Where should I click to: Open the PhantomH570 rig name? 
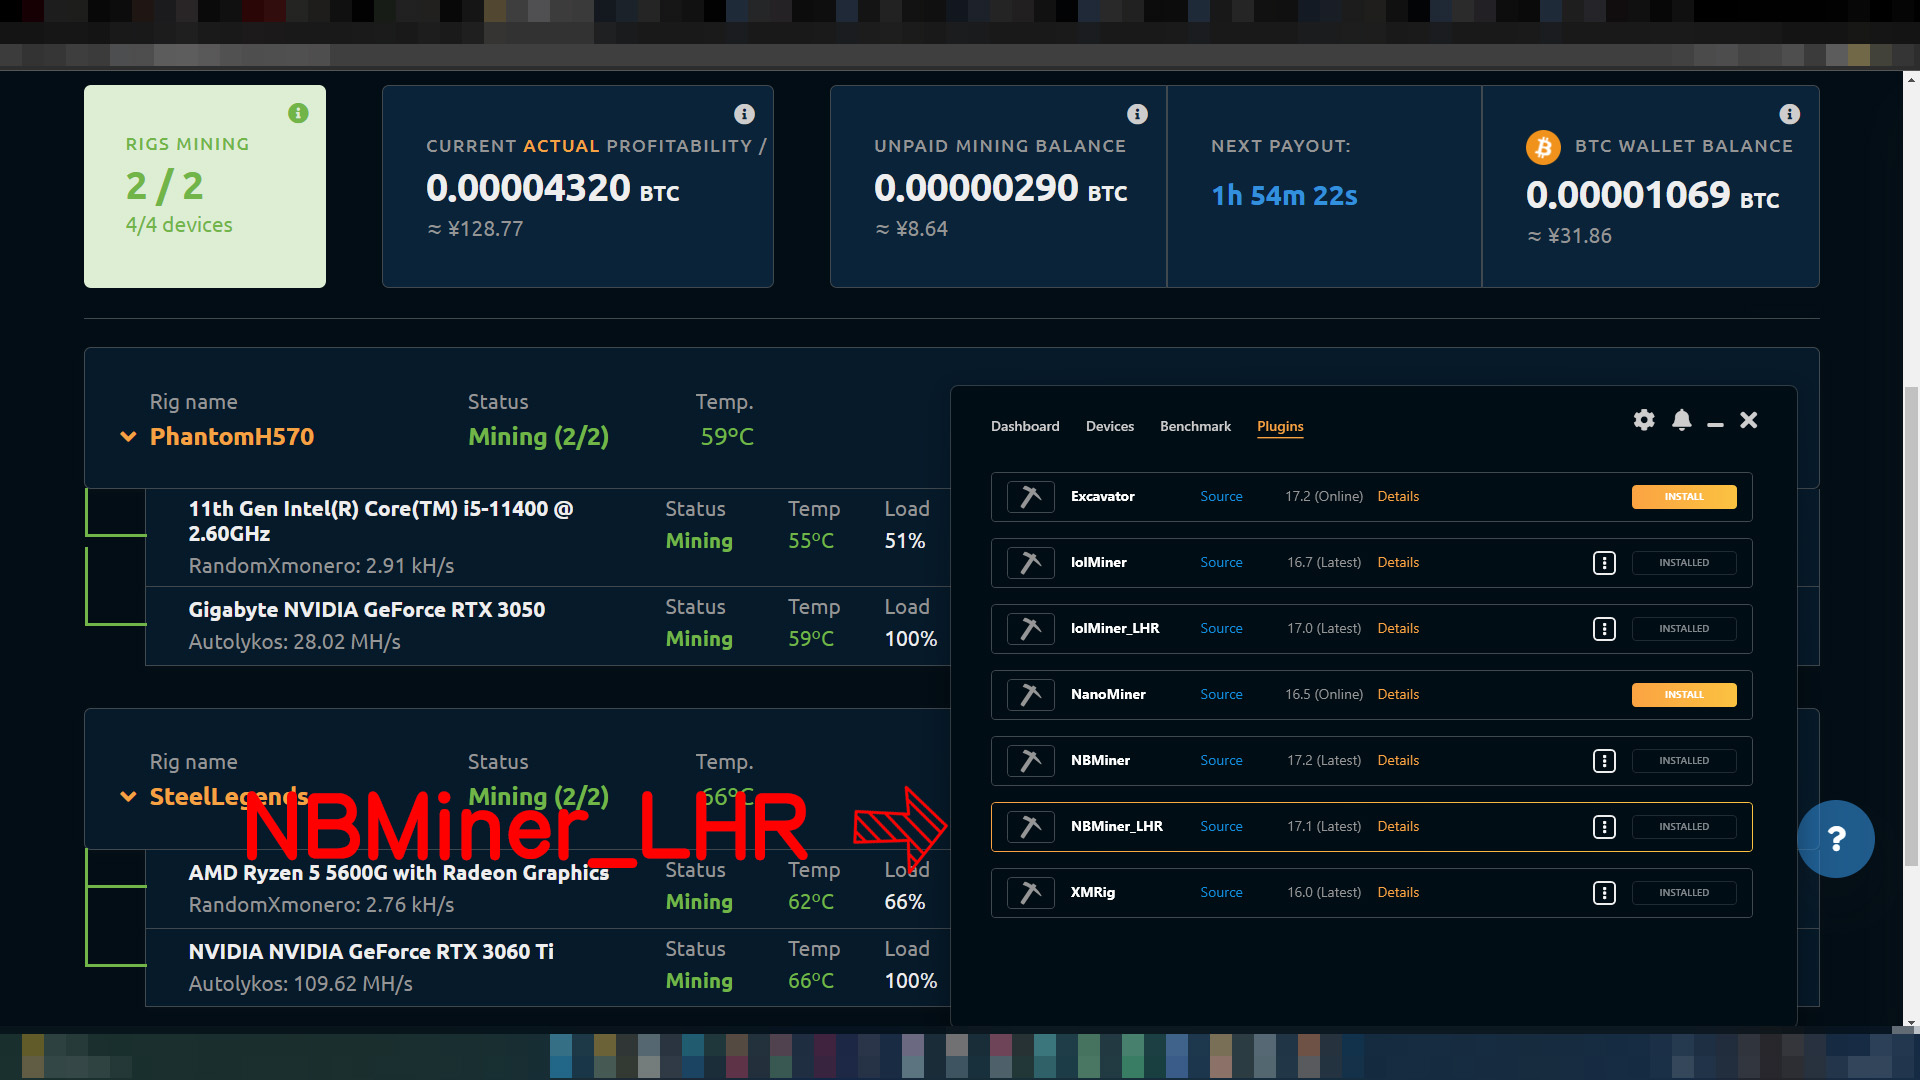tap(232, 437)
